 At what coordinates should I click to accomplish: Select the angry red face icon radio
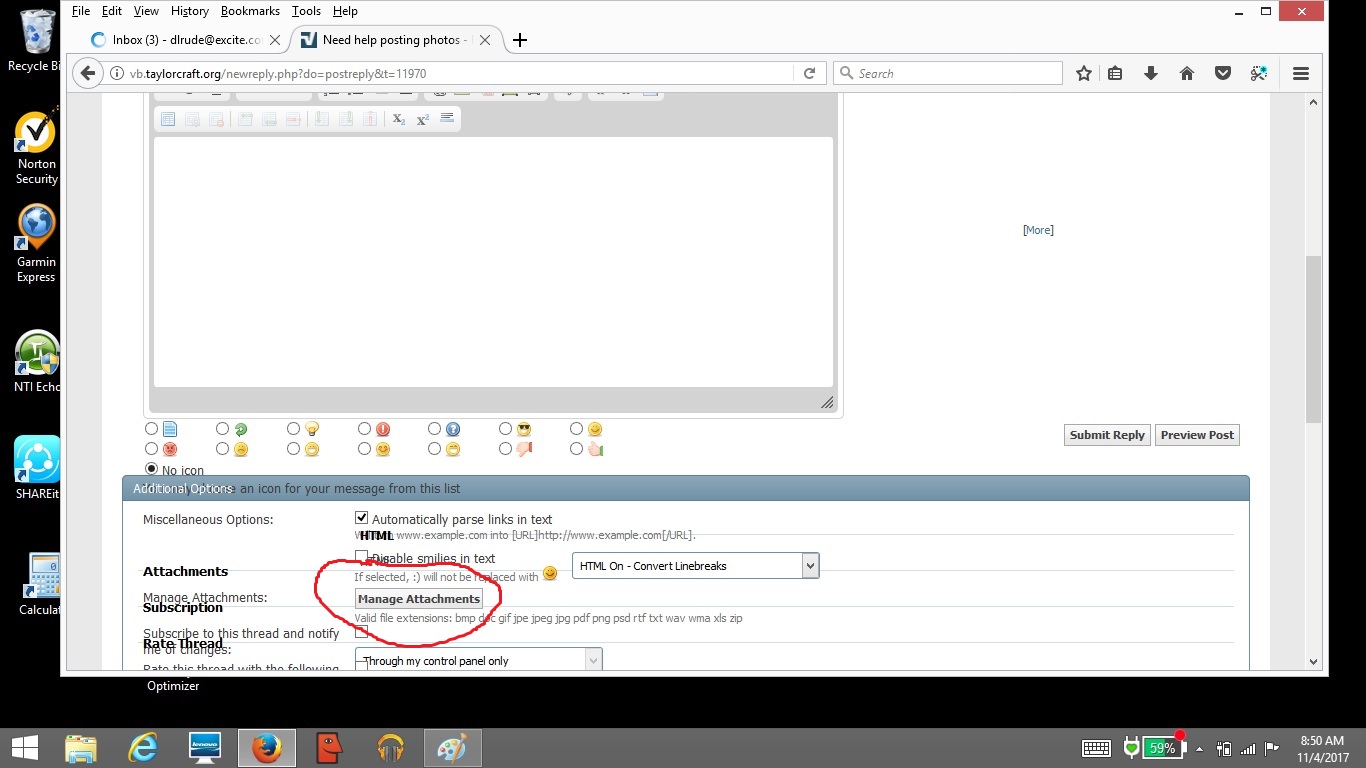pyautogui.click(x=152, y=449)
